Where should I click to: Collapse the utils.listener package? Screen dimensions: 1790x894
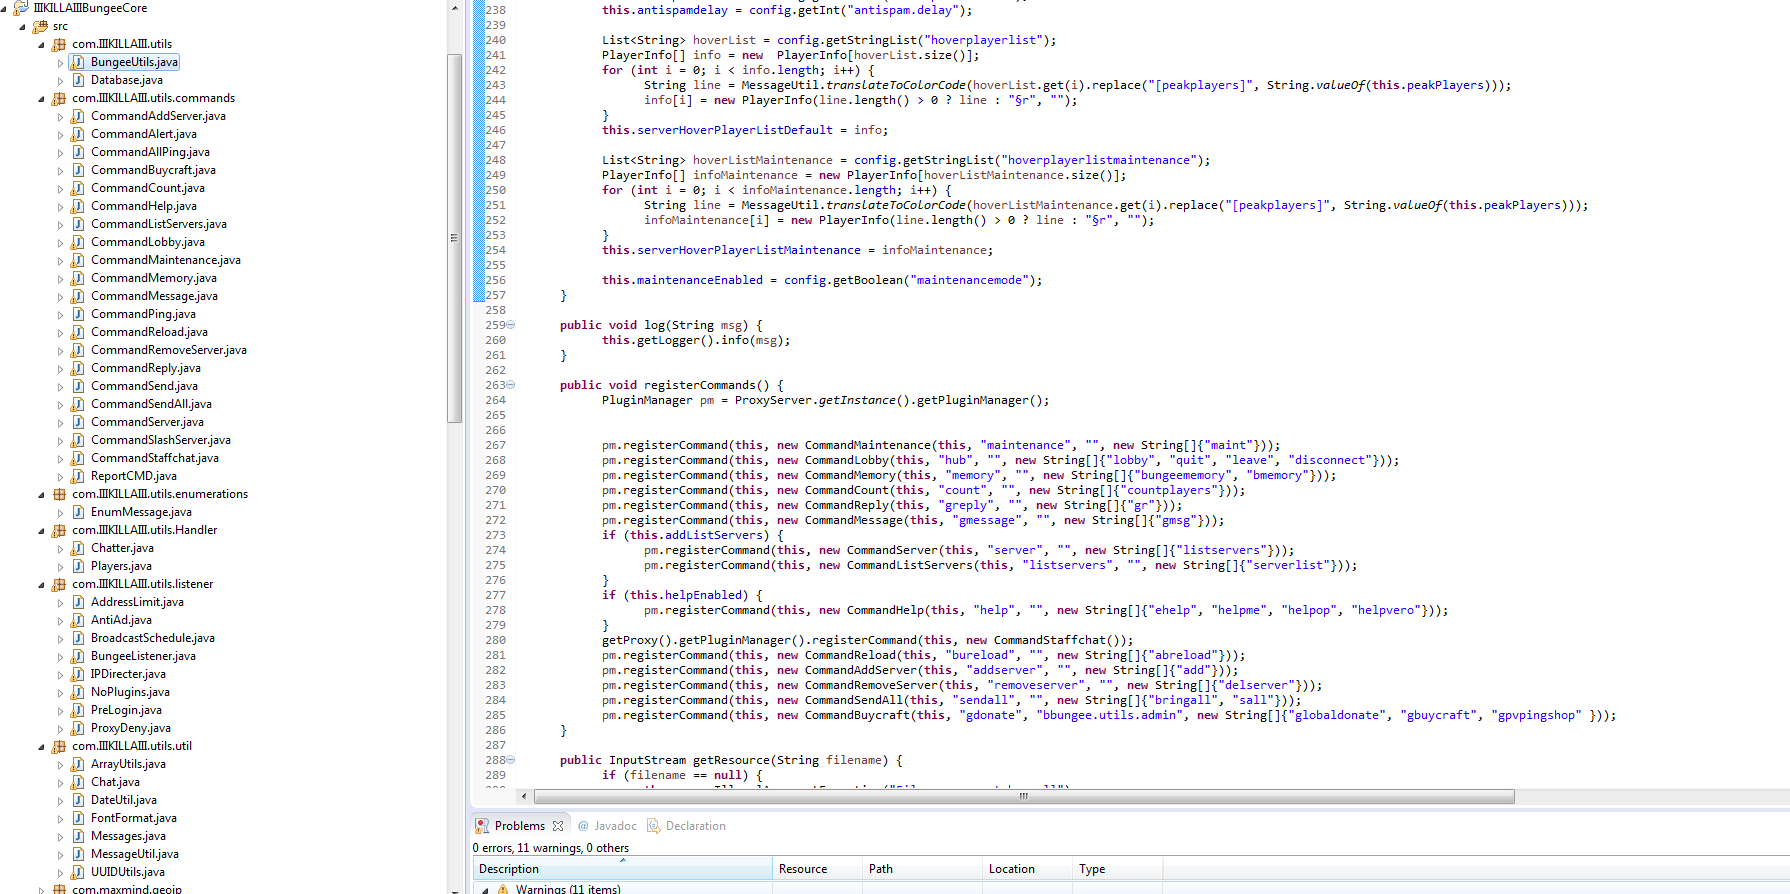point(41,585)
